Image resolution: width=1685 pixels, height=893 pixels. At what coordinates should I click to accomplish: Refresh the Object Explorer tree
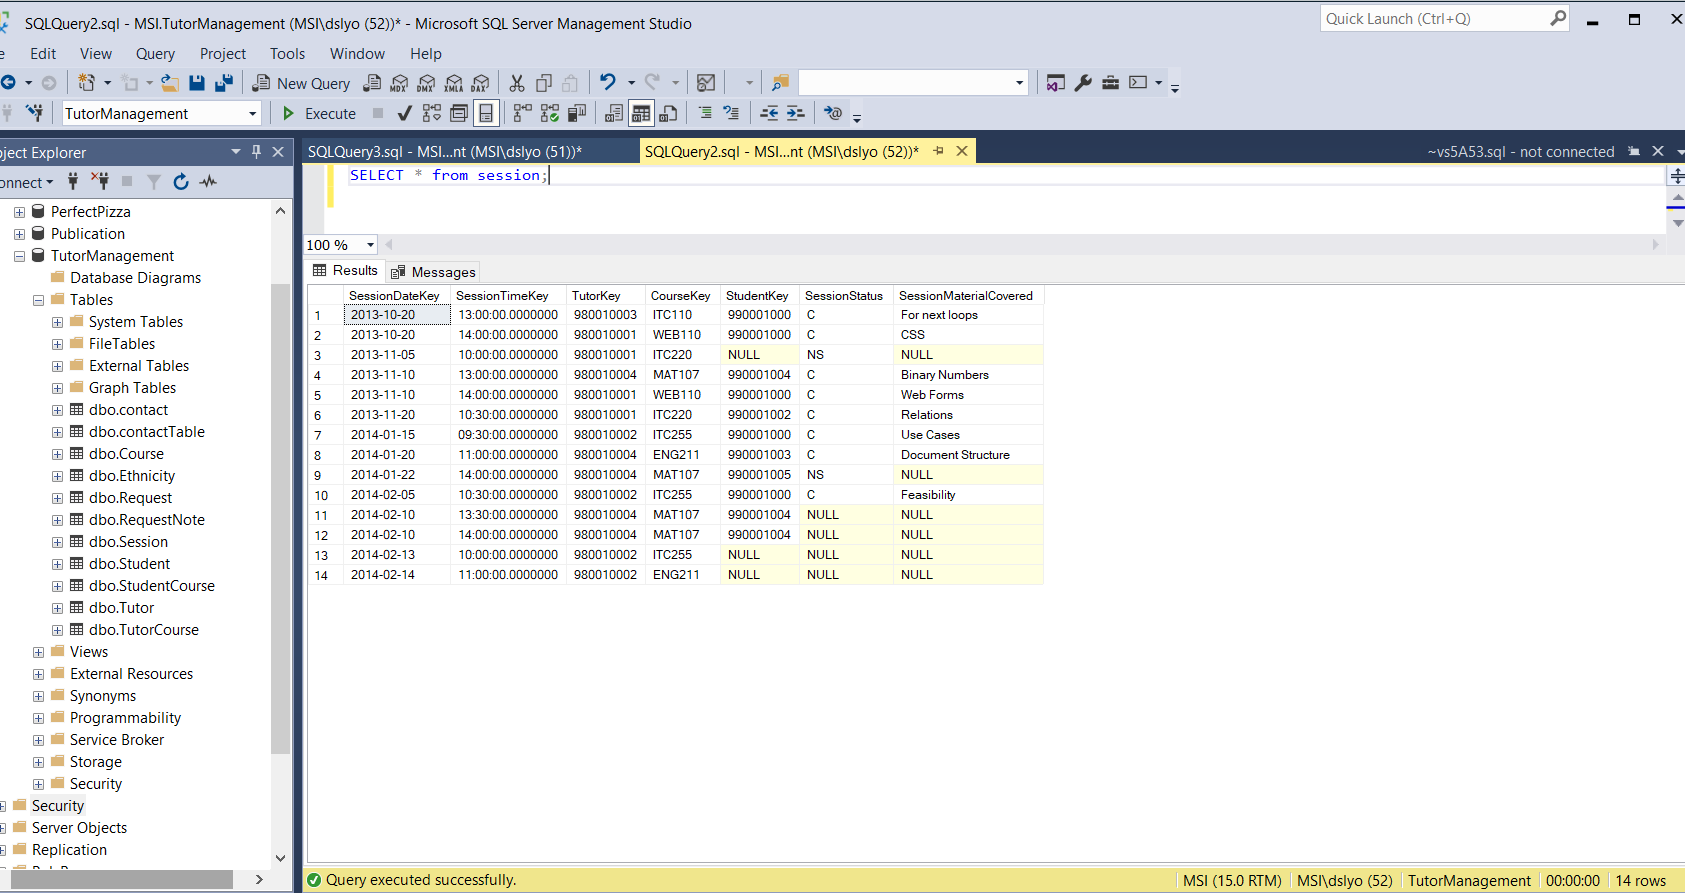tap(181, 182)
